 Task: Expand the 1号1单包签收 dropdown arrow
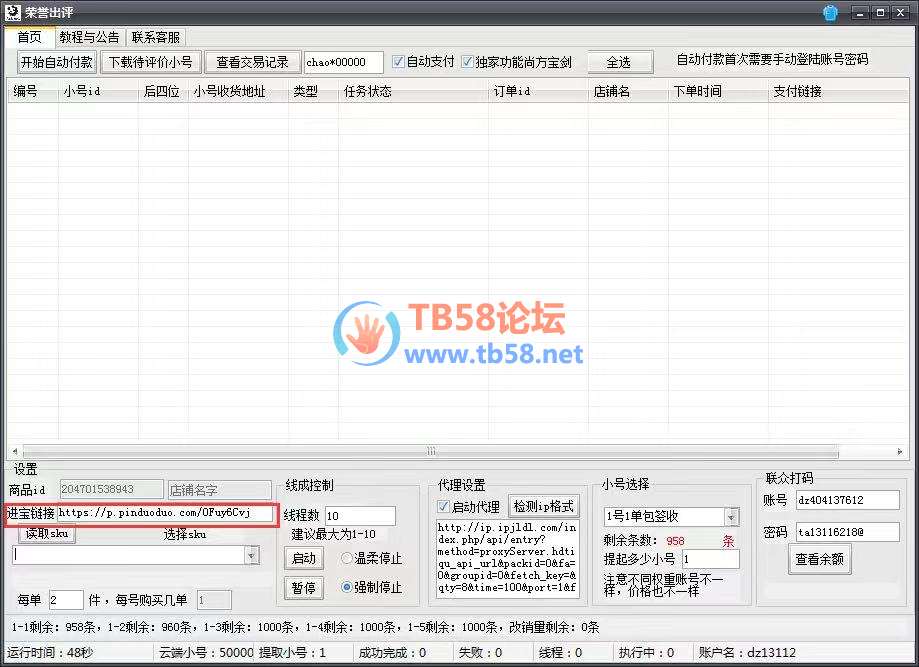click(731, 516)
